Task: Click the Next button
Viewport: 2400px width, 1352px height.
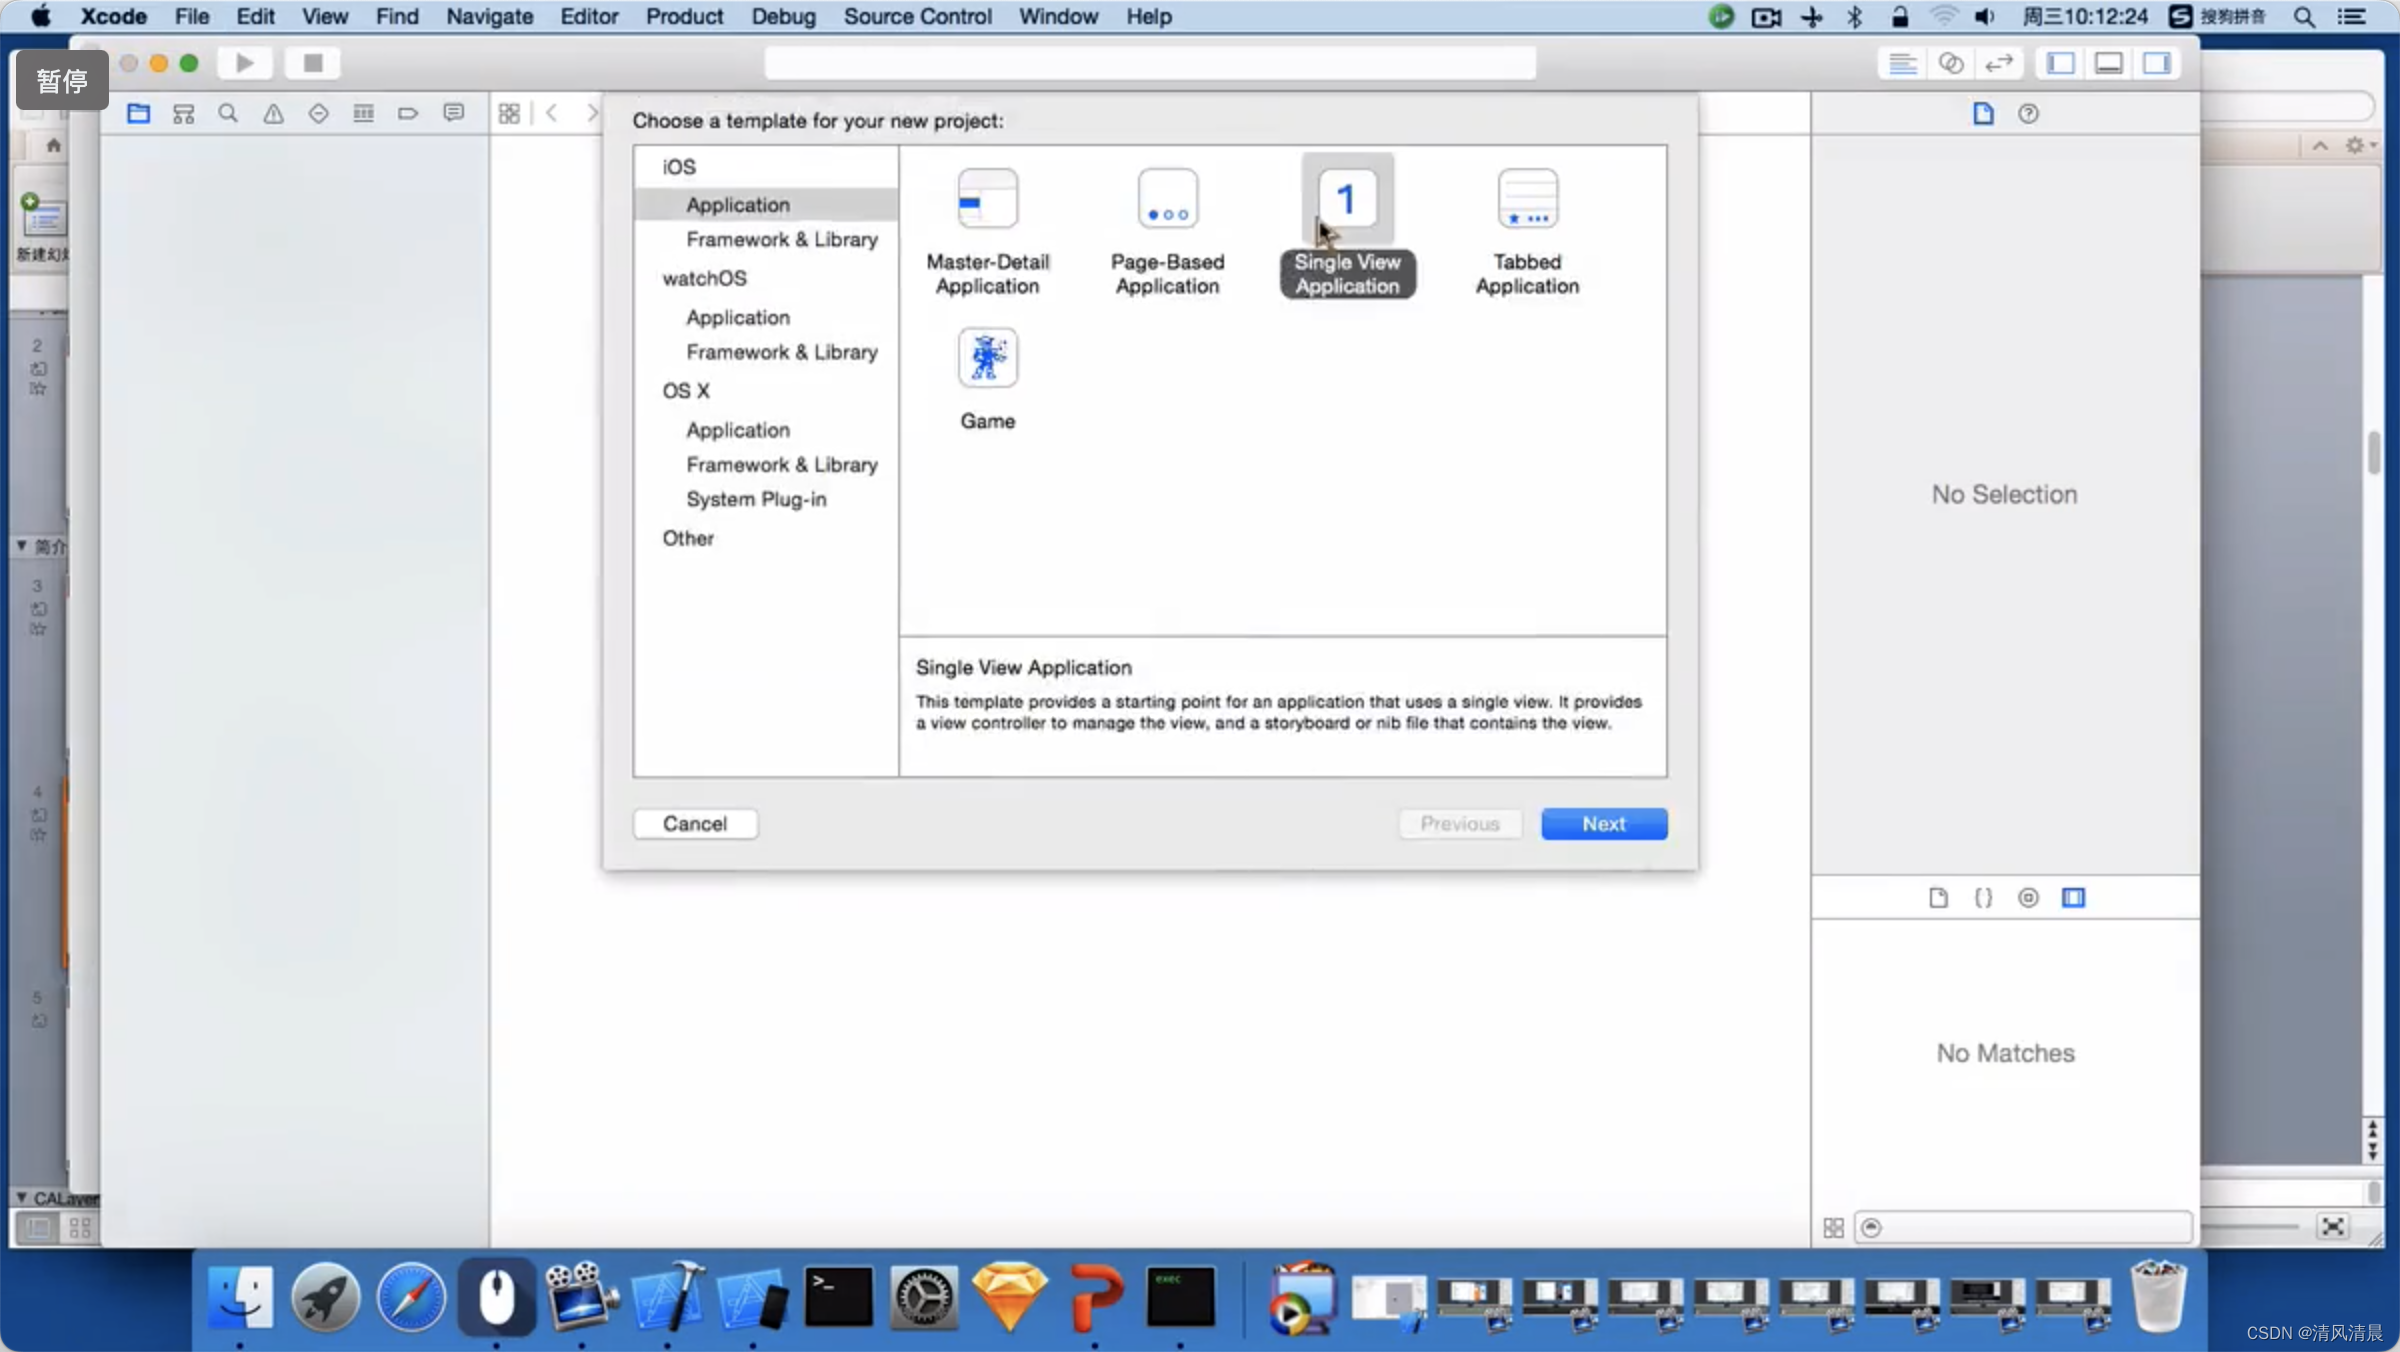Action: [1604, 823]
